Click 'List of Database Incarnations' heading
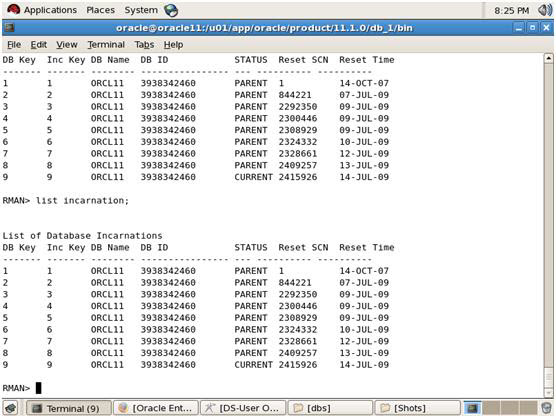The image size is (556, 418). (x=82, y=235)
